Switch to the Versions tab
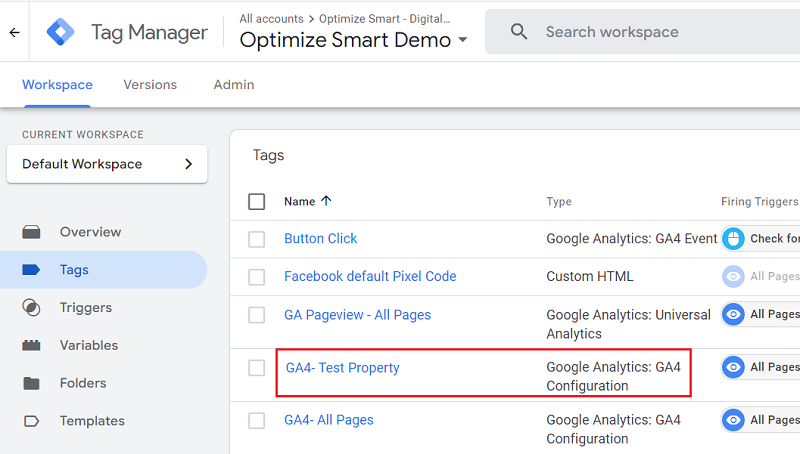800x454 pixels. [x=150, y=85]
